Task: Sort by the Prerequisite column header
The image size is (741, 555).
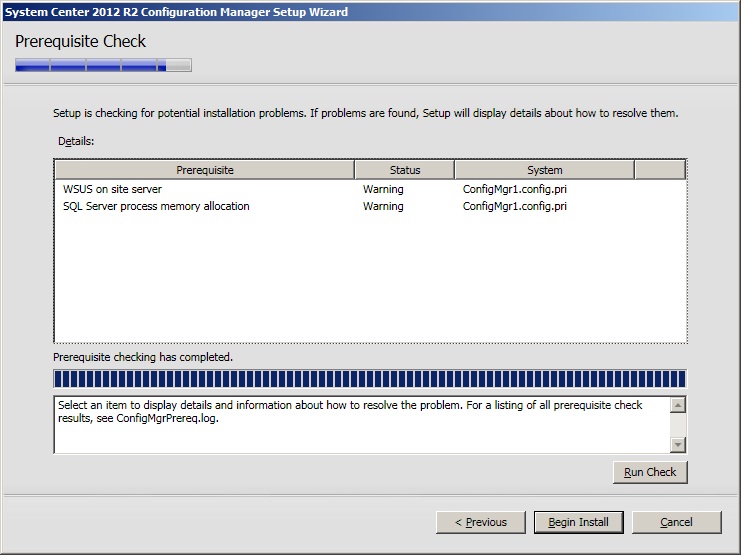Action: pos(204,170)
